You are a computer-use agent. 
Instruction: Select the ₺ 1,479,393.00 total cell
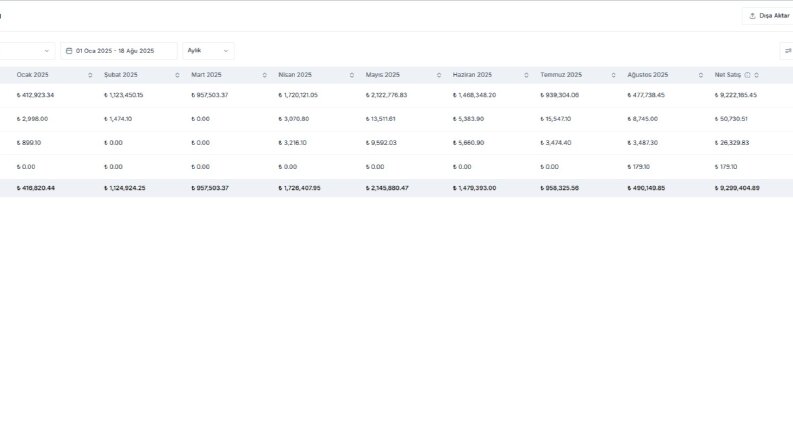474,188
